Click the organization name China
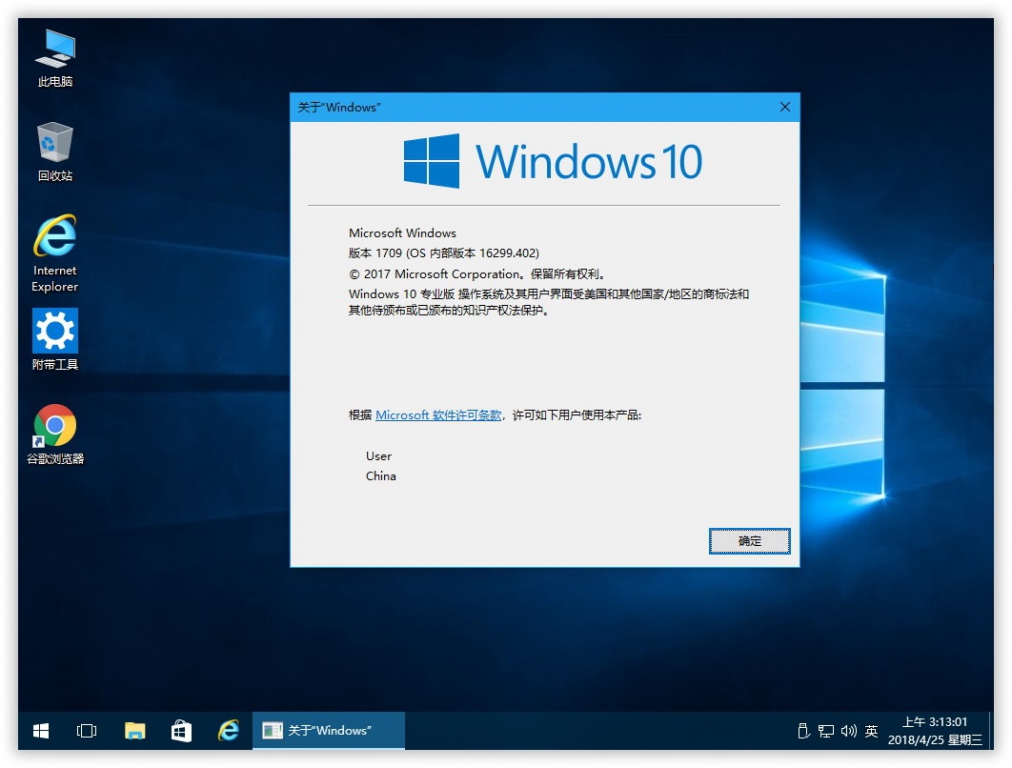Viewport: 1012px width, 768px height. pyautogui.click(x=381, y=476)
